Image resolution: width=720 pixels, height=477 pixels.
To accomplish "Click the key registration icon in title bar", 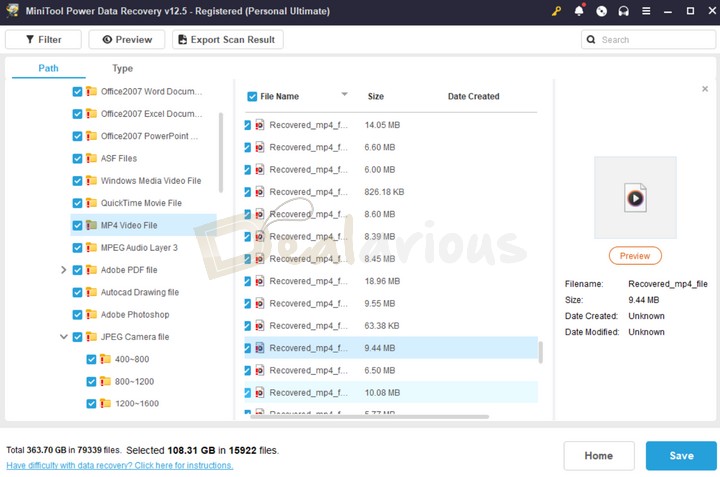I will [557, 11].
